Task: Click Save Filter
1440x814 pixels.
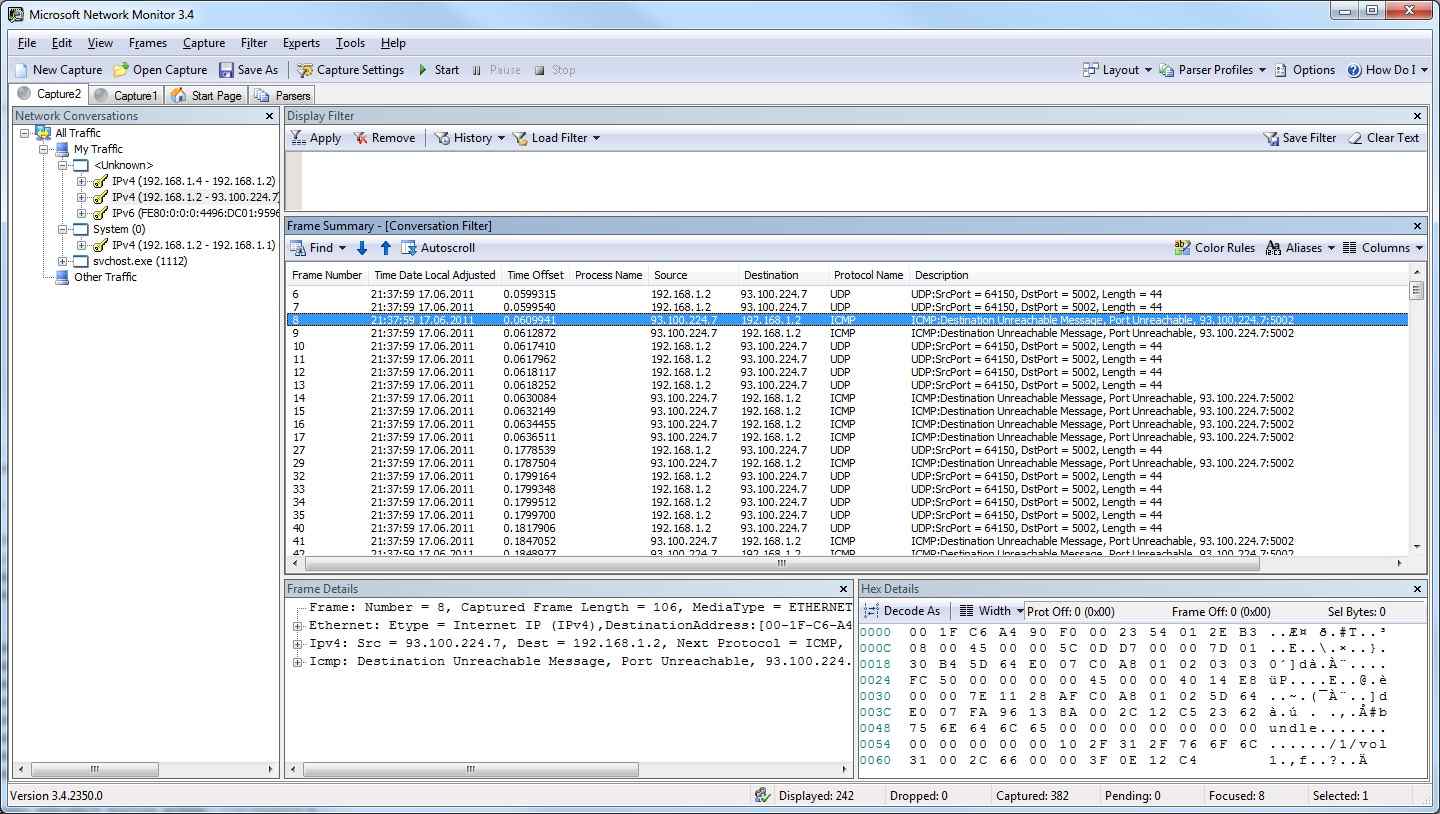Action: [x=1300, y=138]
